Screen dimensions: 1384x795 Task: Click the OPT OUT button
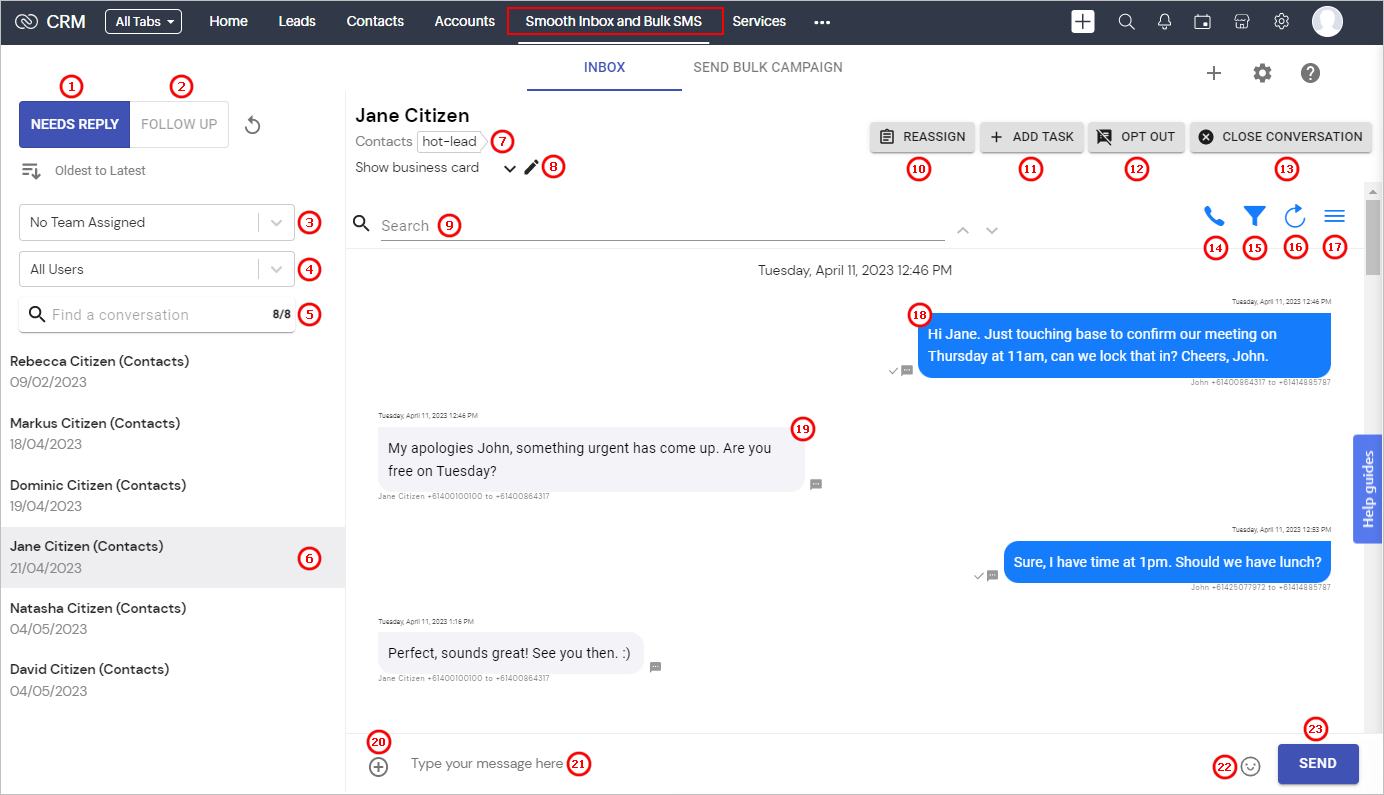click(x=1136, y=137)
